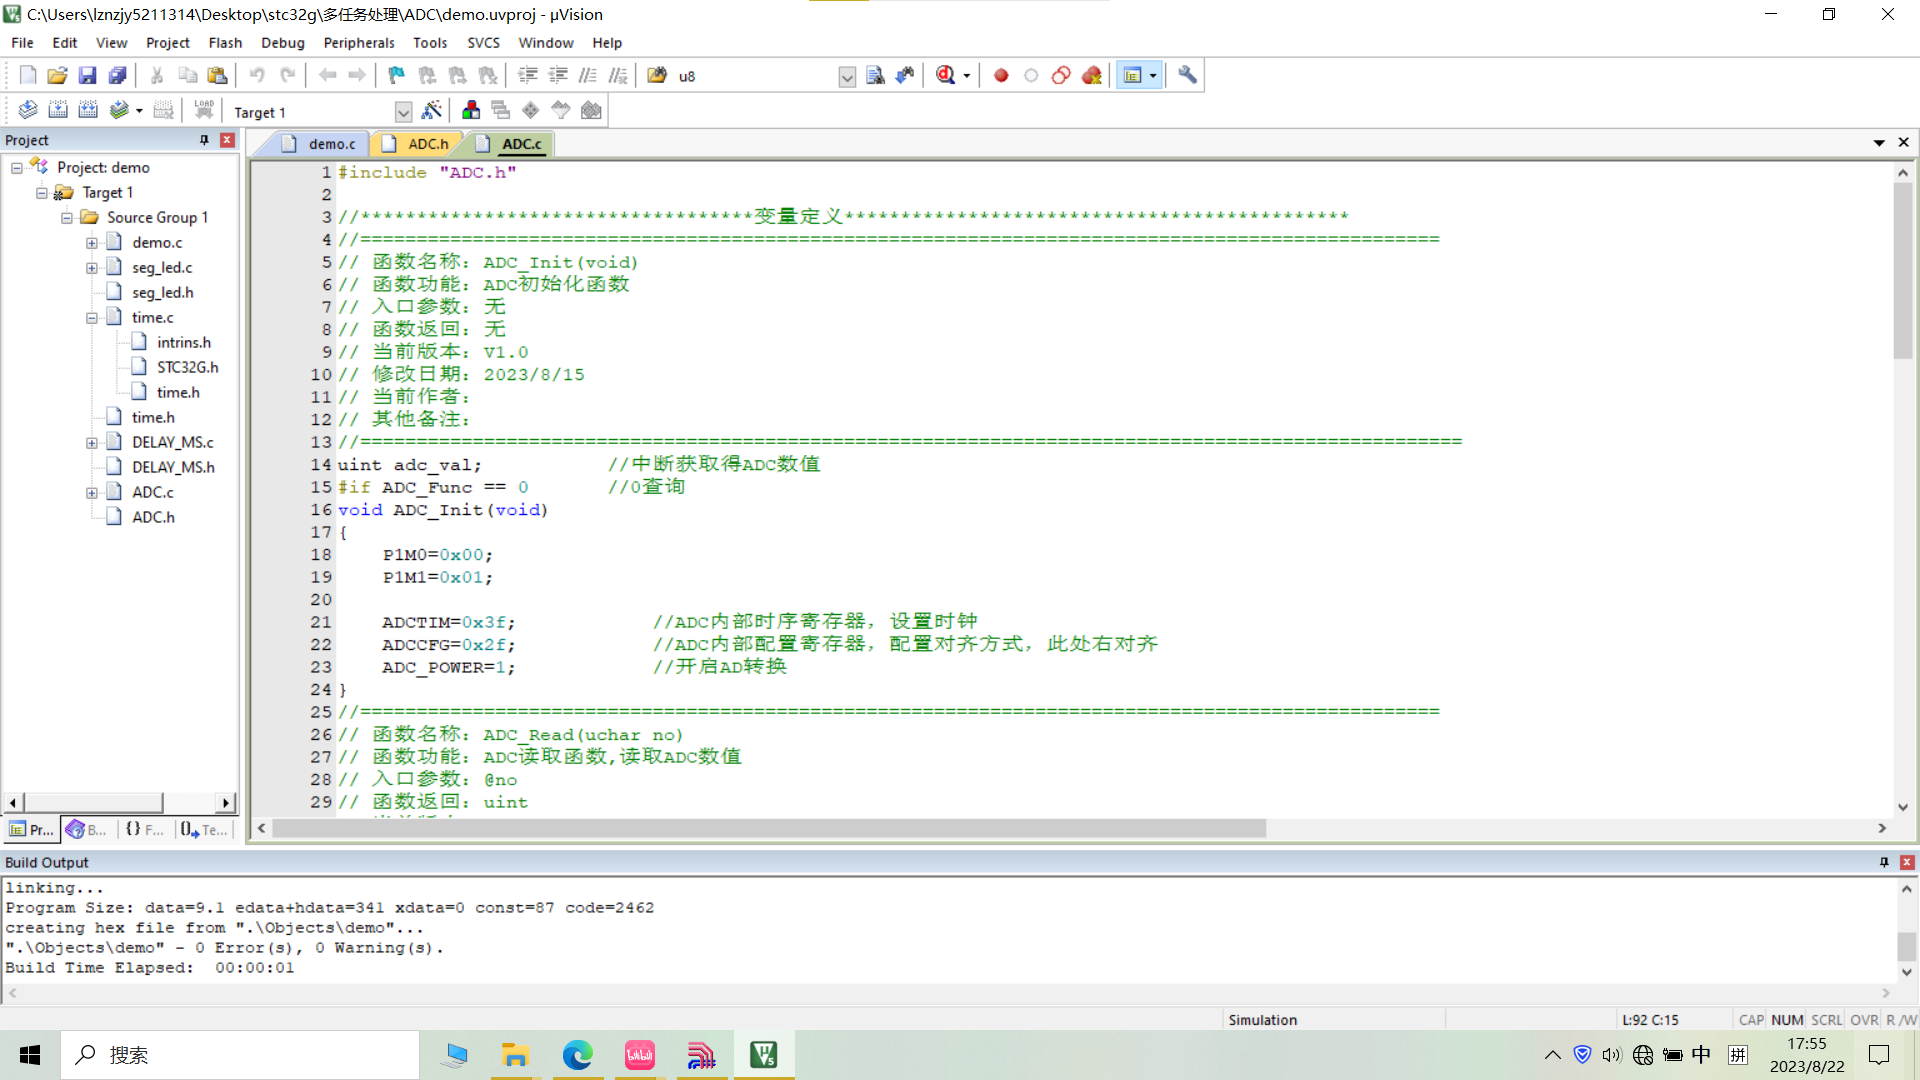Paste from clipboard using the toolbar icon
The image size is (1920, 1080).
click(x=217, y=75)
